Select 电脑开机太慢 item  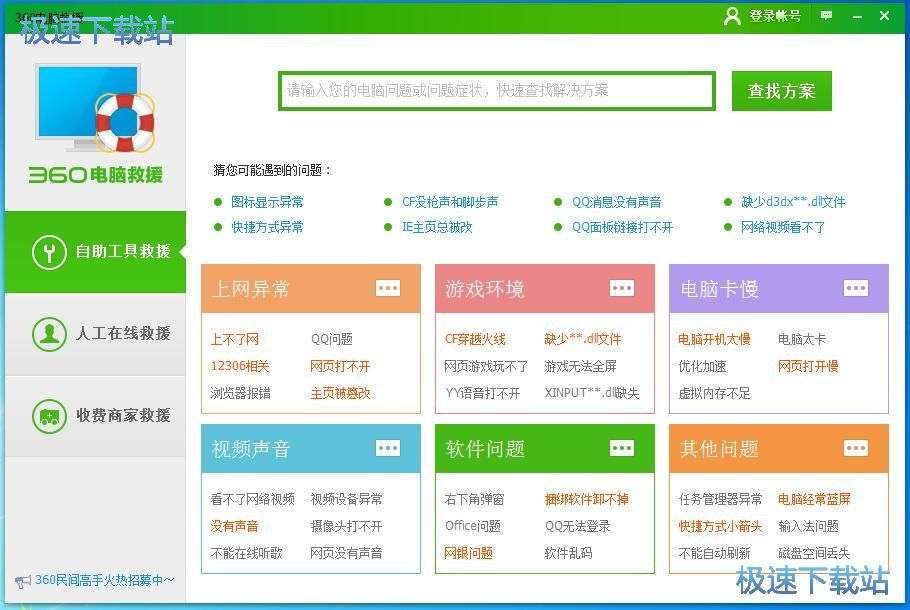(x=714, y=339)
